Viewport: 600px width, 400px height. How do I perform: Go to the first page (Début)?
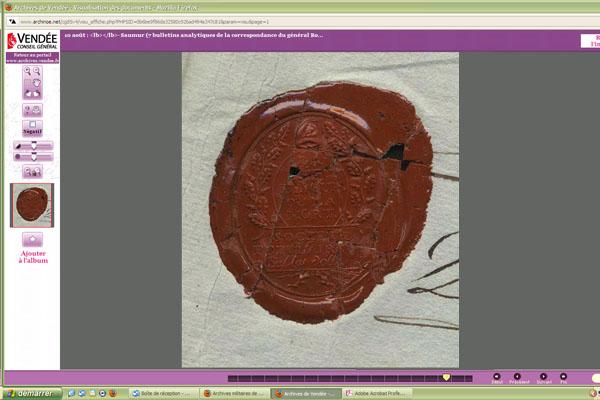(497, 378)
